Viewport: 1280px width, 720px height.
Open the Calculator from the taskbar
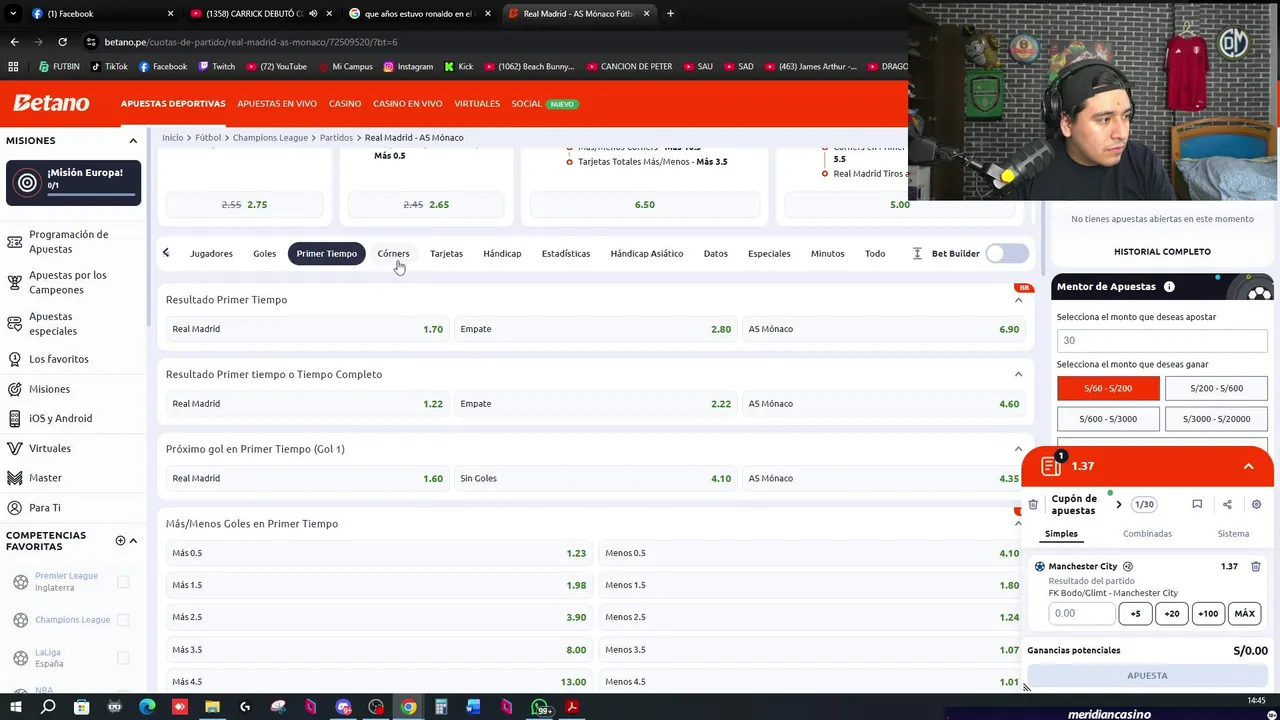point(441,707)
